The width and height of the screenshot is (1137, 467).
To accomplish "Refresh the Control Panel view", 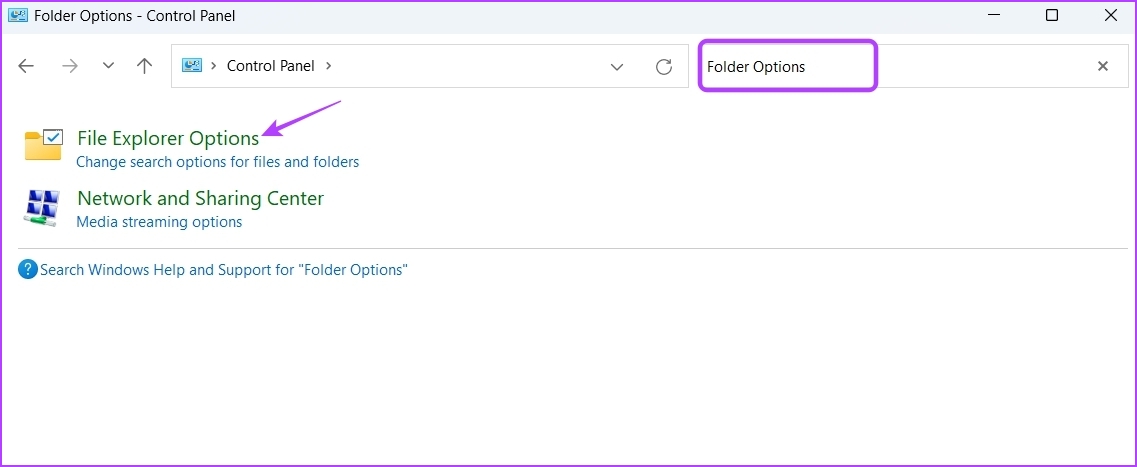I will tap(663, 67).
